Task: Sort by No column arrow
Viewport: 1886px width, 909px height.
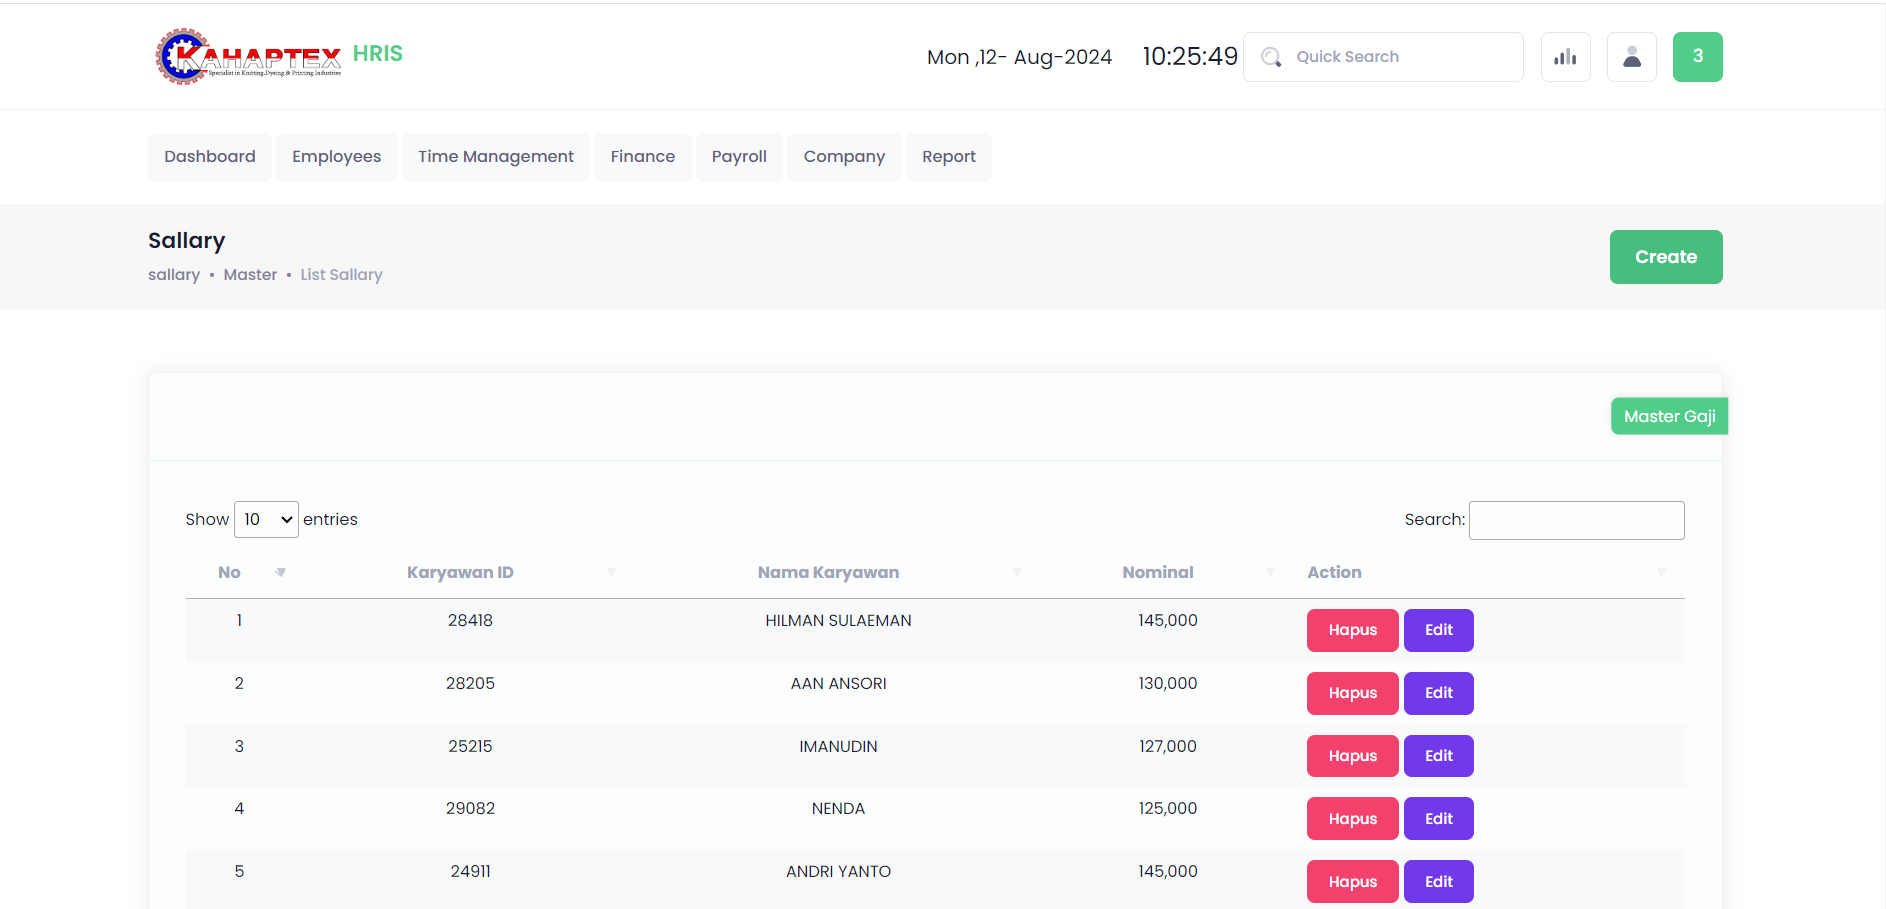Action: click(280, 572)
